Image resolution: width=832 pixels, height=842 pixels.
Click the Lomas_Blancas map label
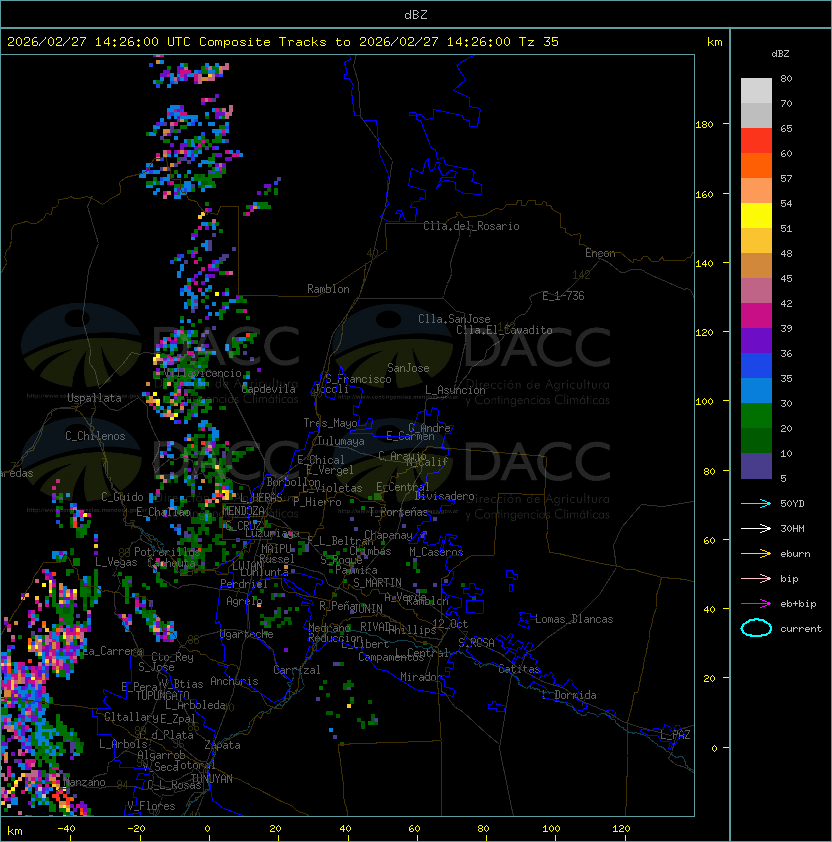pos(574,619)
